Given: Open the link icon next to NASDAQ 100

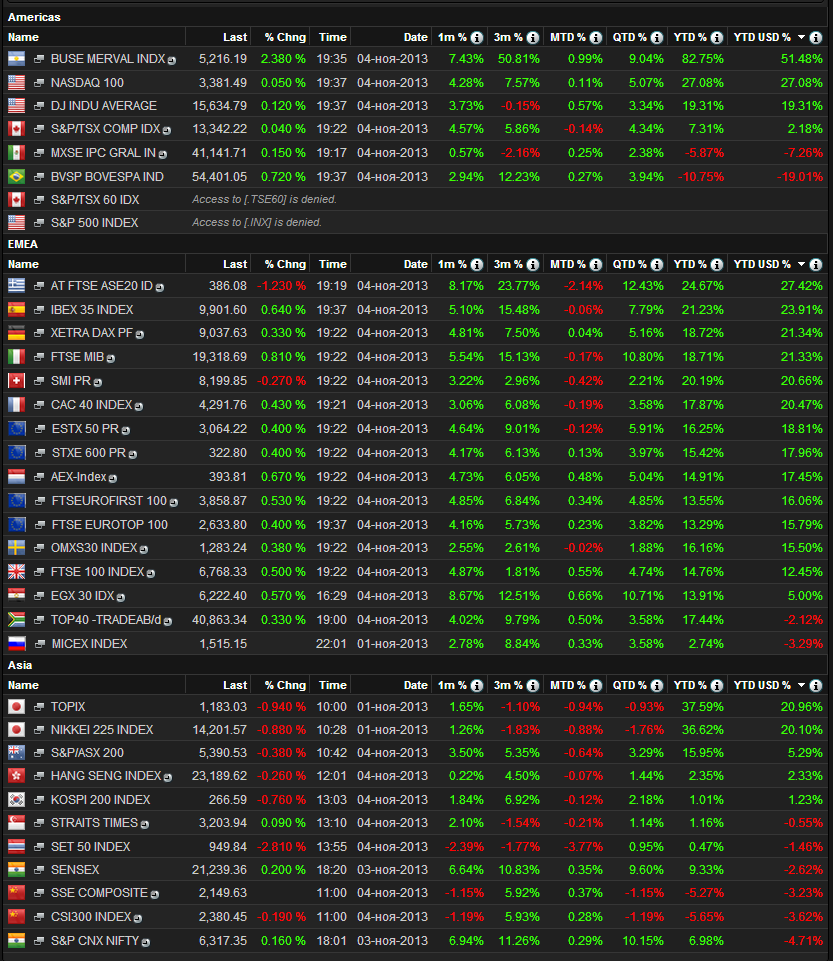Looking at the screenshot, I should click(x=39, y=83).
